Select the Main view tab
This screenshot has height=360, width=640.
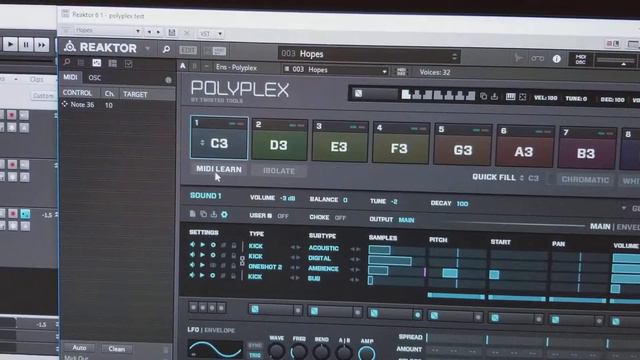pos(600,226)
